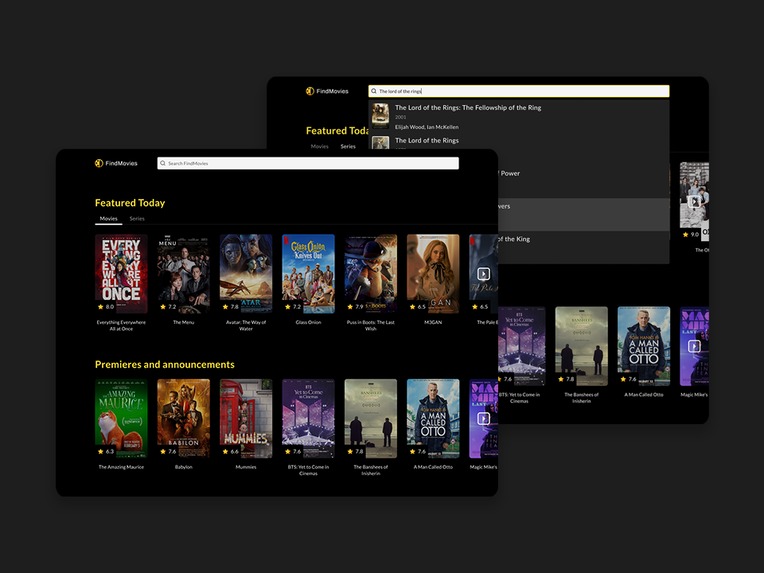Choose 'The Lord of the Rings' second search suggestion
Viewport: 764px width, 573px height.
[519, 142]
